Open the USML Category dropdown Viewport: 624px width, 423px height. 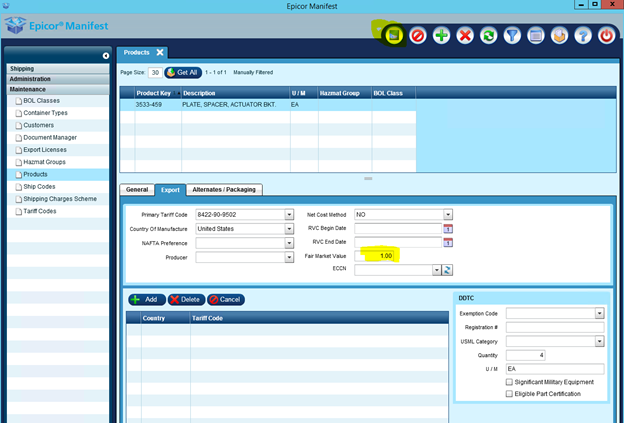pos(599,341)
